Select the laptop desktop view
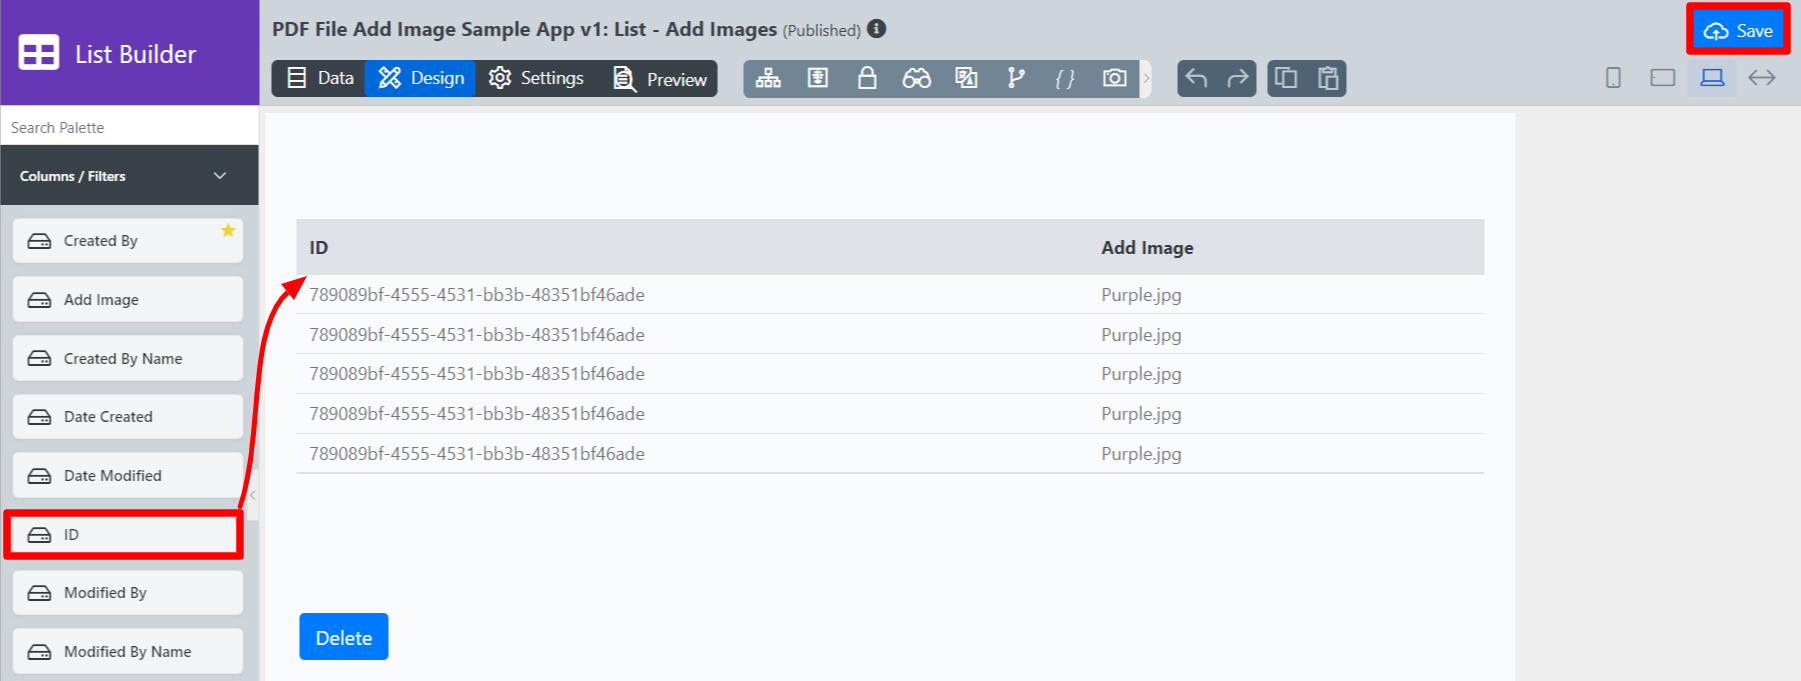Viewport: 1801px width, 681px height. coord(1712,78)
